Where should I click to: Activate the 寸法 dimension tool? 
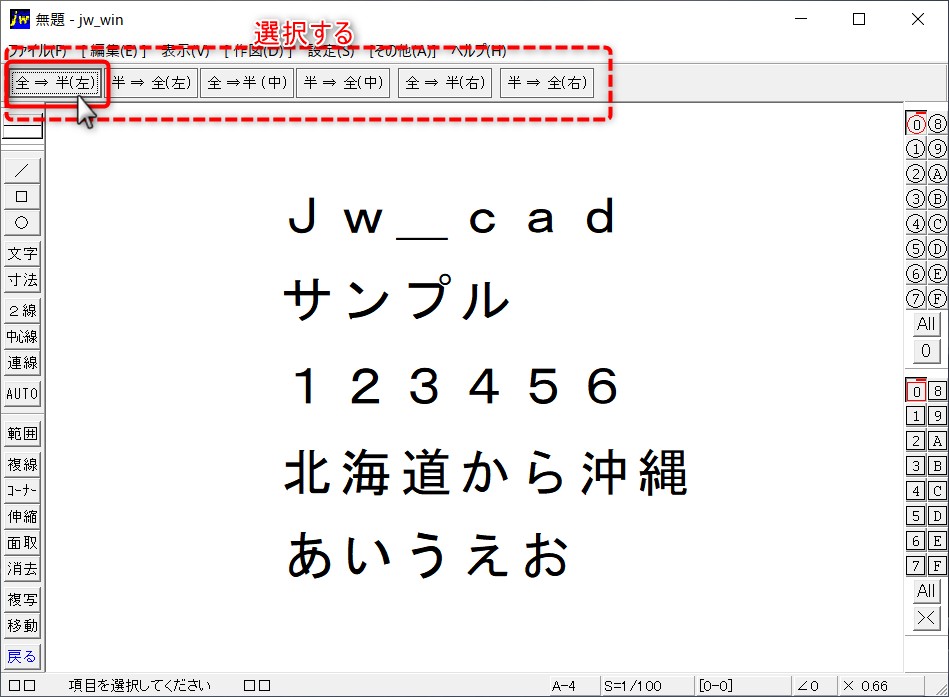[22, 280]
